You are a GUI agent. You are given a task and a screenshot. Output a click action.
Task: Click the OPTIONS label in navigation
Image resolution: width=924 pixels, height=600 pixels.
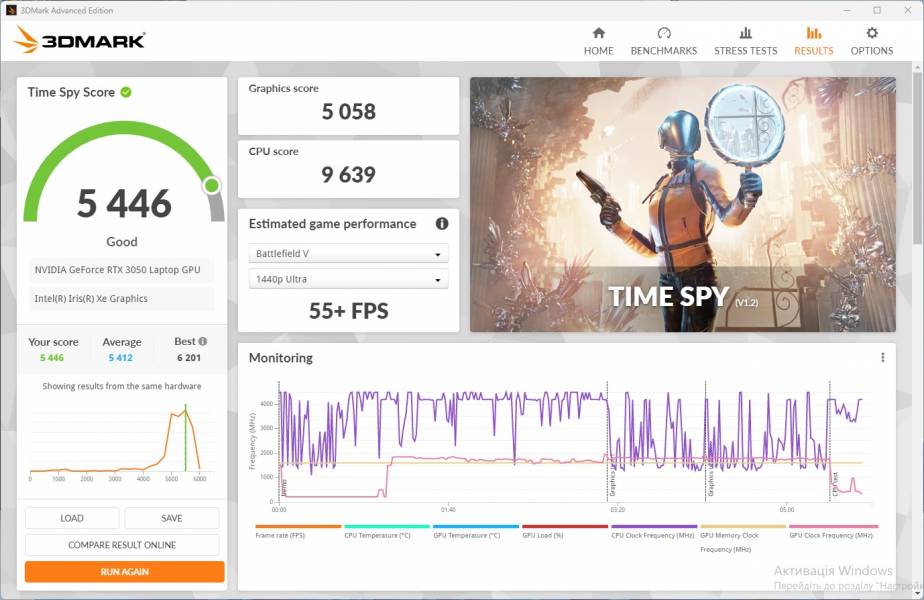click(872, 51)
